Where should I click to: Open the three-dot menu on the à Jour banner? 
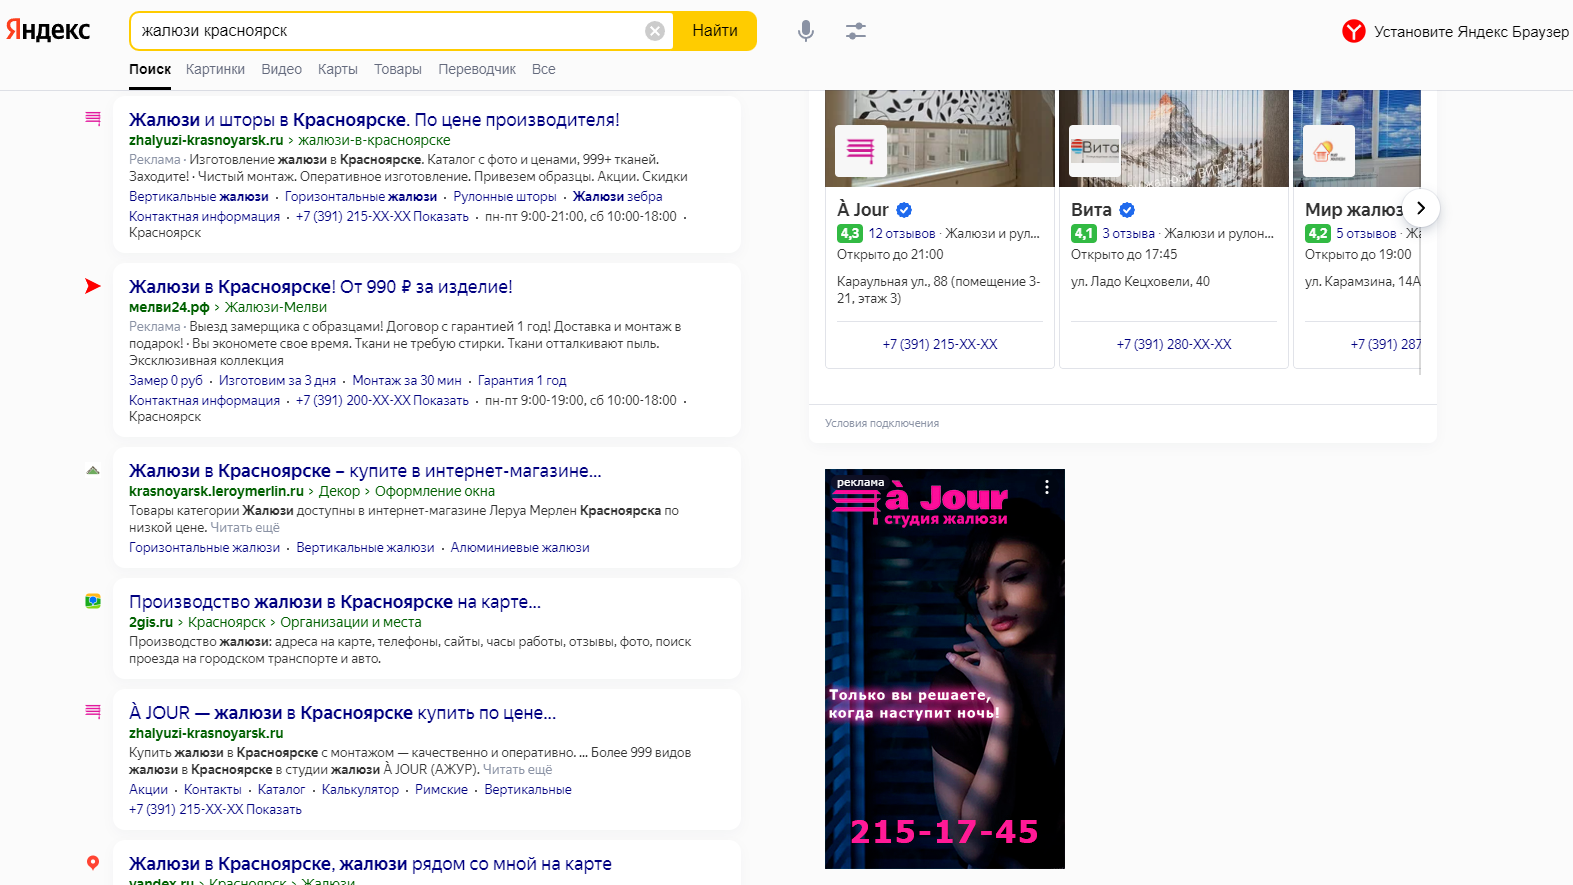[1047, 487]
